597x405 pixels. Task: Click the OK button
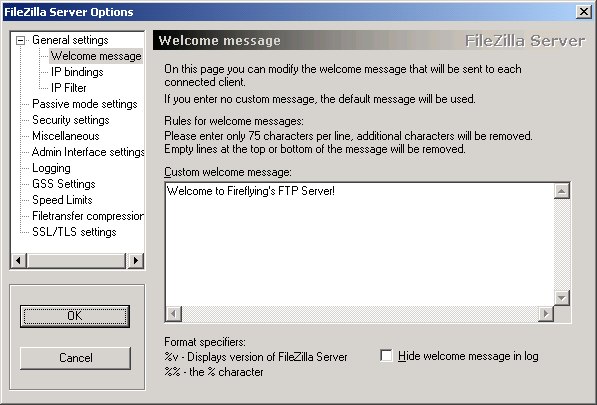click(x=75, y=316)
